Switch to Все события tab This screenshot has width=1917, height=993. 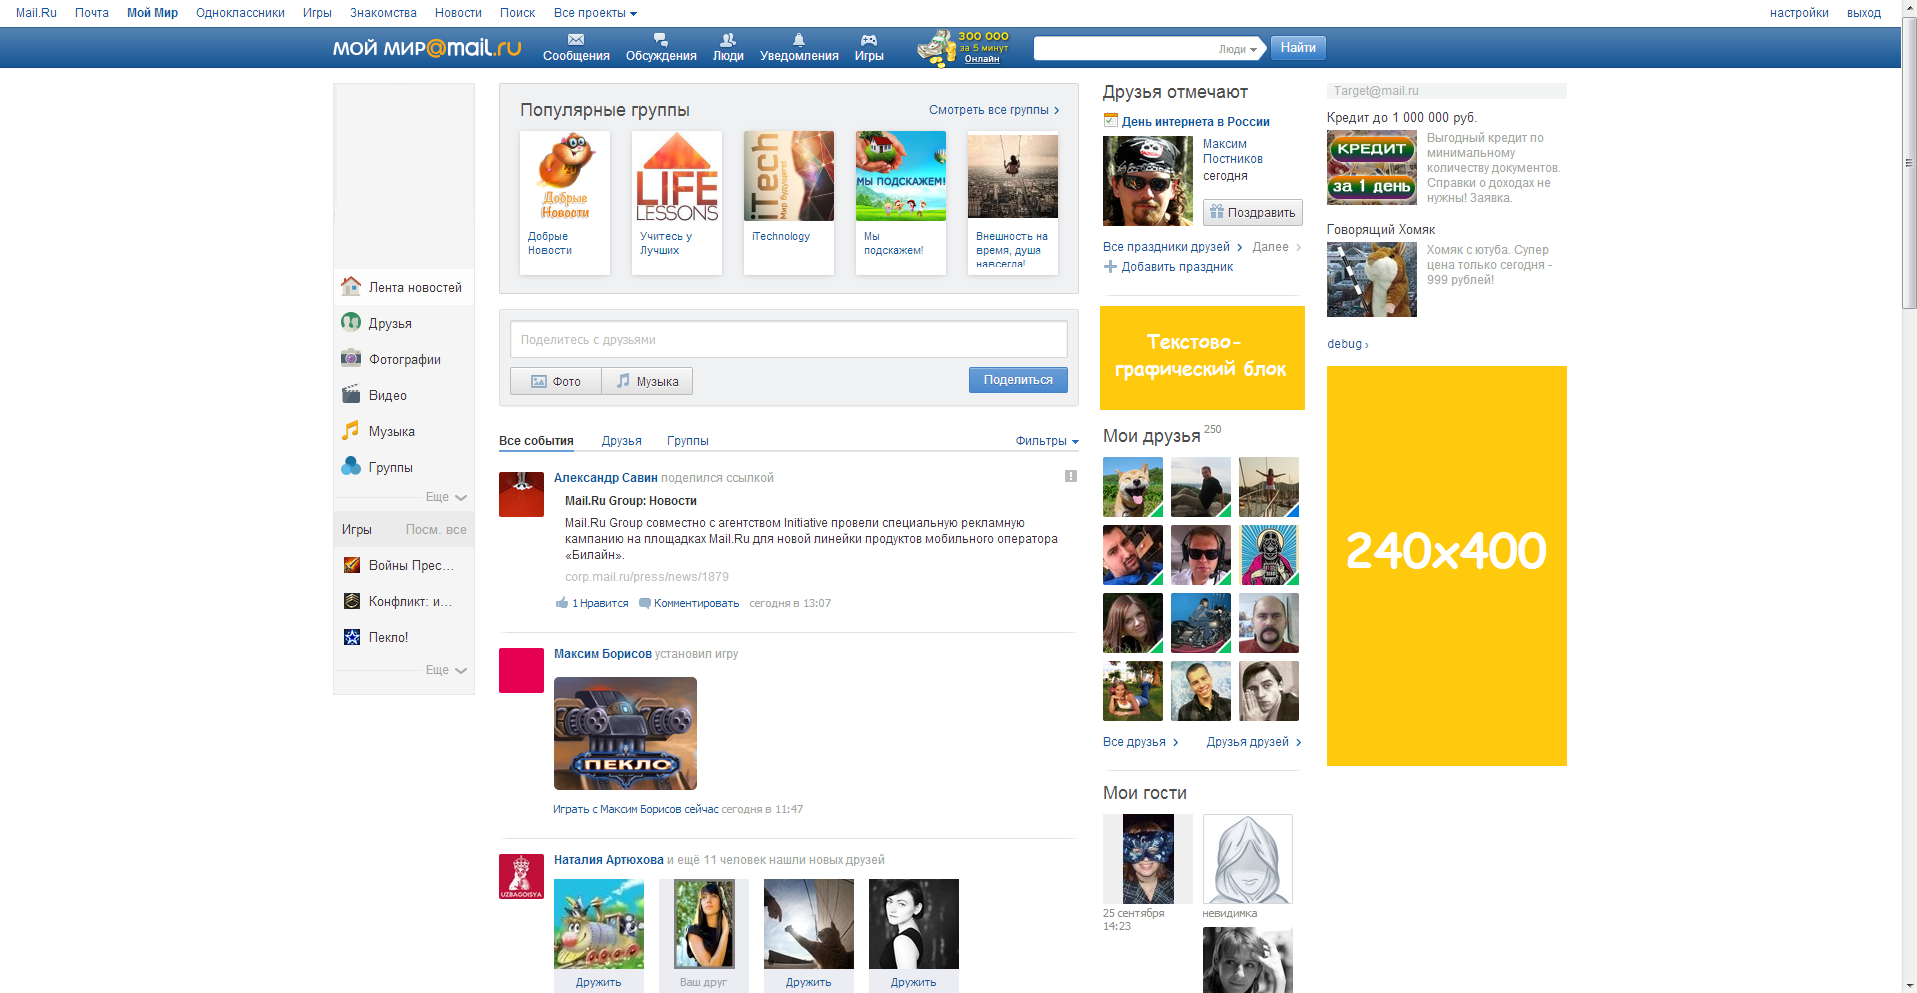[536, 441]
